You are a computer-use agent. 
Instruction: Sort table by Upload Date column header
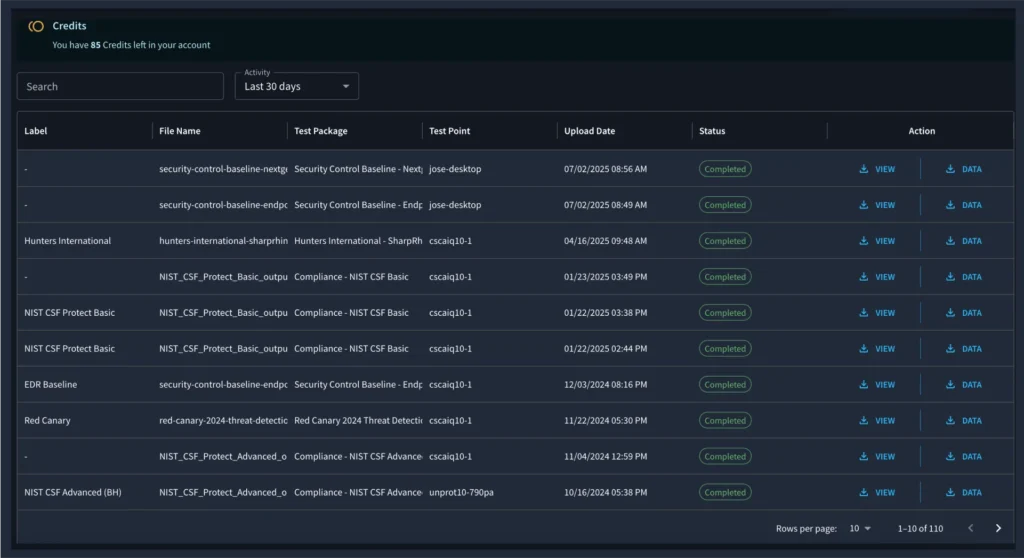pyautogui.click(x=589, y=131)
